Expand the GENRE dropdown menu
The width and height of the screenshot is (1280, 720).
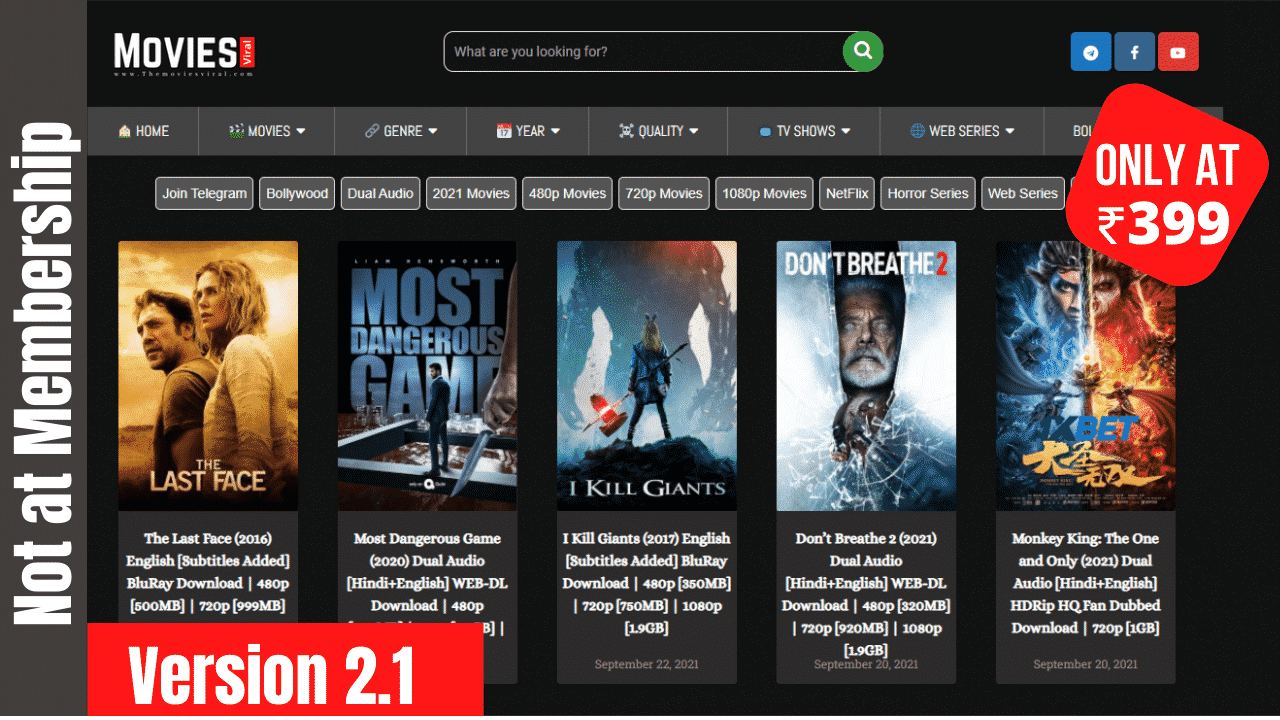point(400,131)
